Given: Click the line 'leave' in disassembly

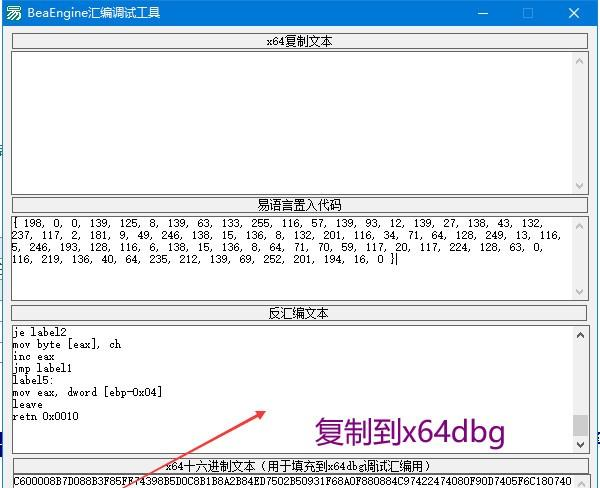Looking at the screenshot, I should click(27, 404).
